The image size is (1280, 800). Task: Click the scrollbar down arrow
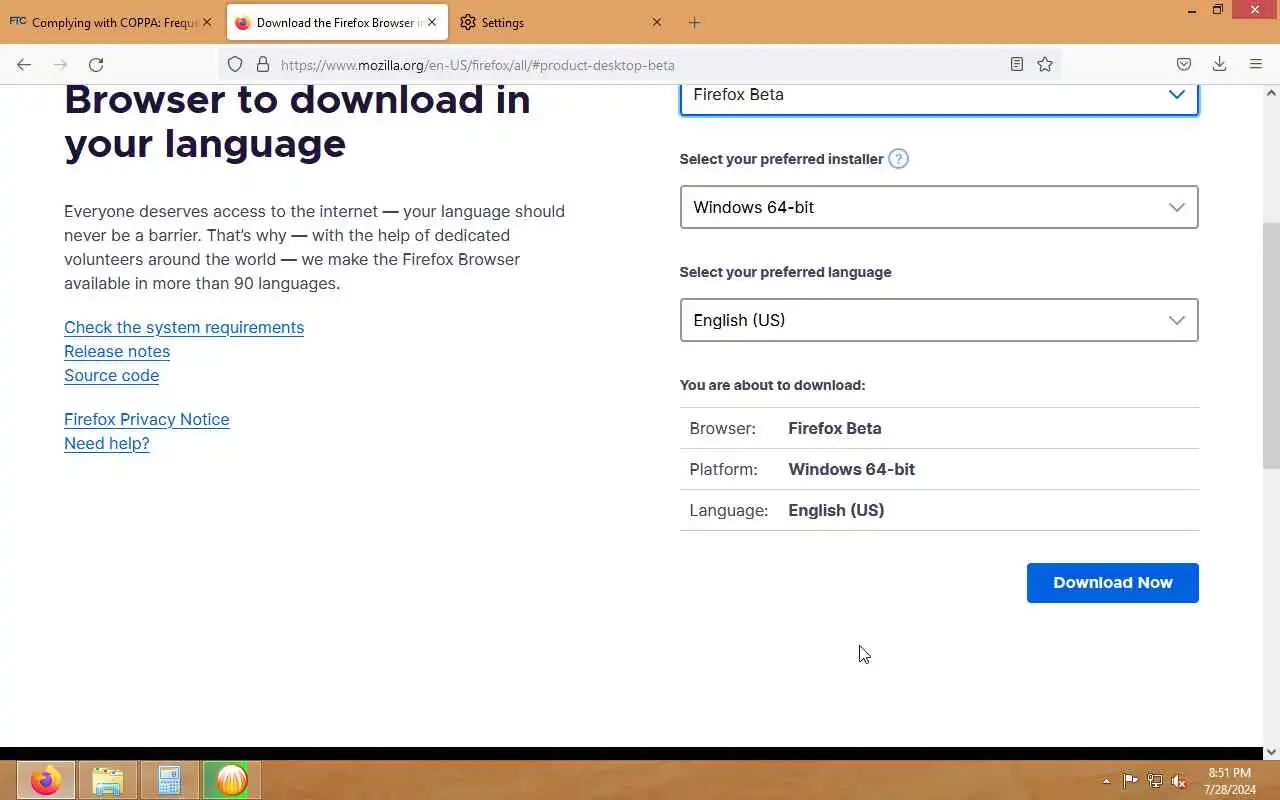(x=1271, y=752)
